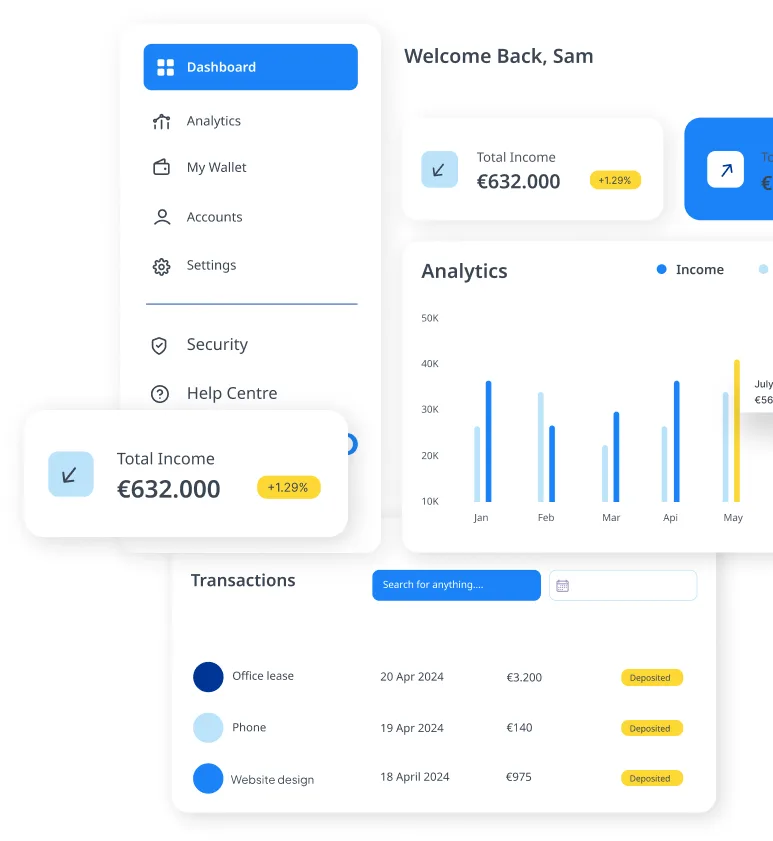
Task: Click the wallet icon in sidebar
Action: [161, 167]
